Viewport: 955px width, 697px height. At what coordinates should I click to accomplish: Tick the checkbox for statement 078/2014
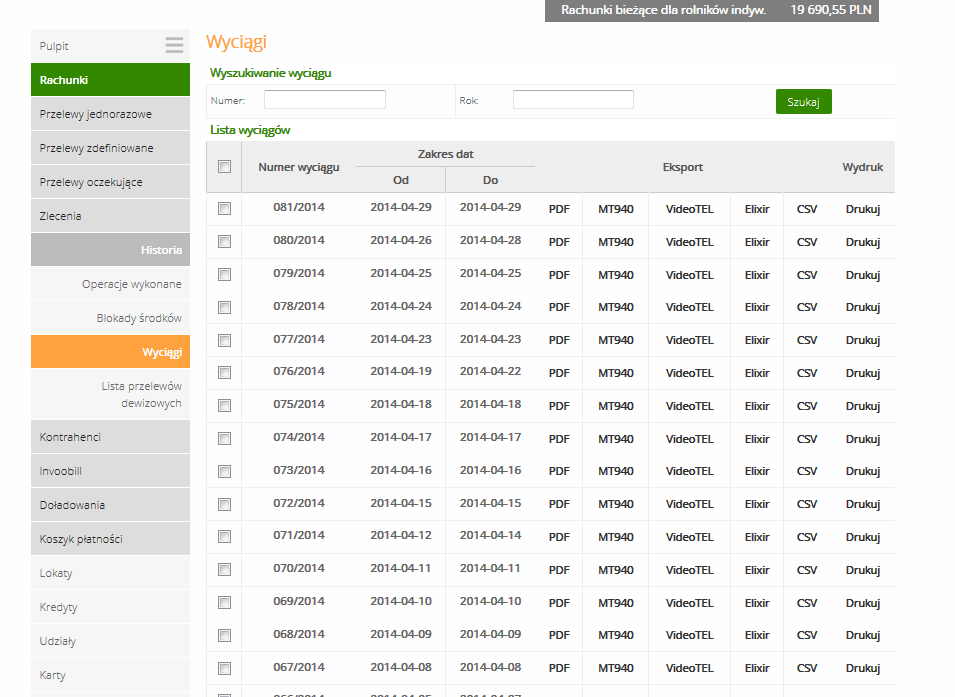pos(225,307)
